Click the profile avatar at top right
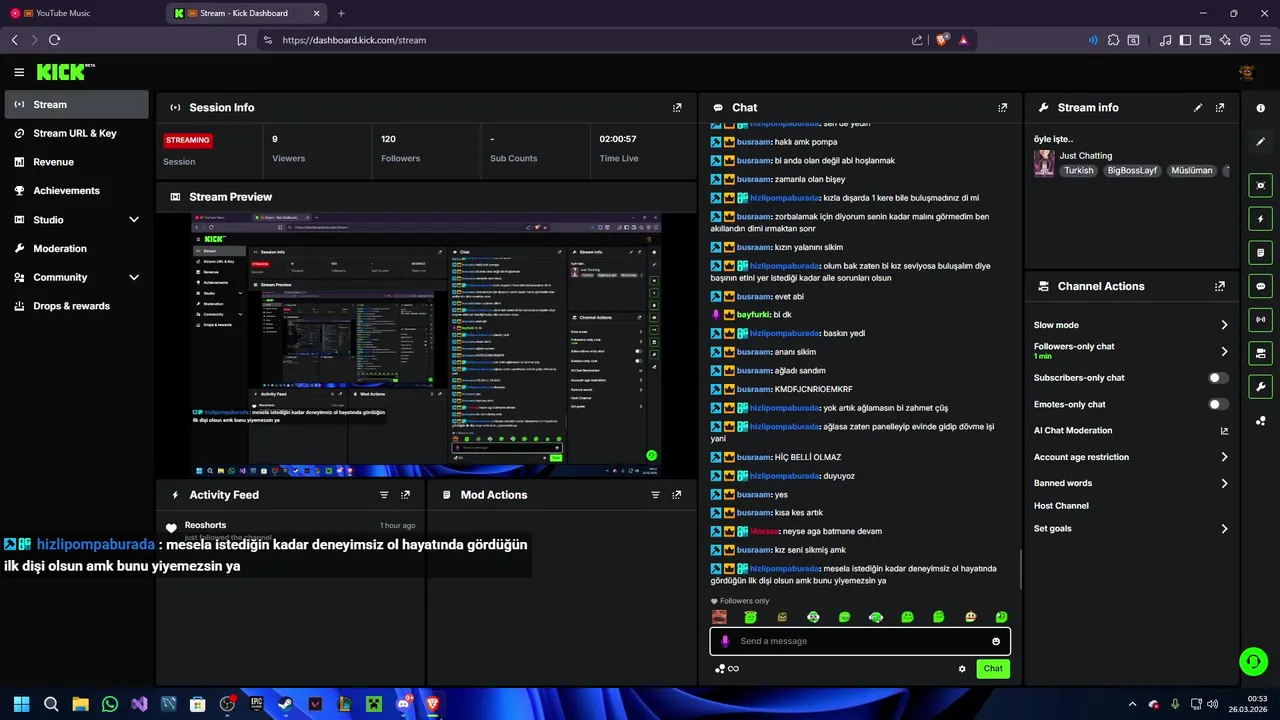 [x=1246, y=72]
